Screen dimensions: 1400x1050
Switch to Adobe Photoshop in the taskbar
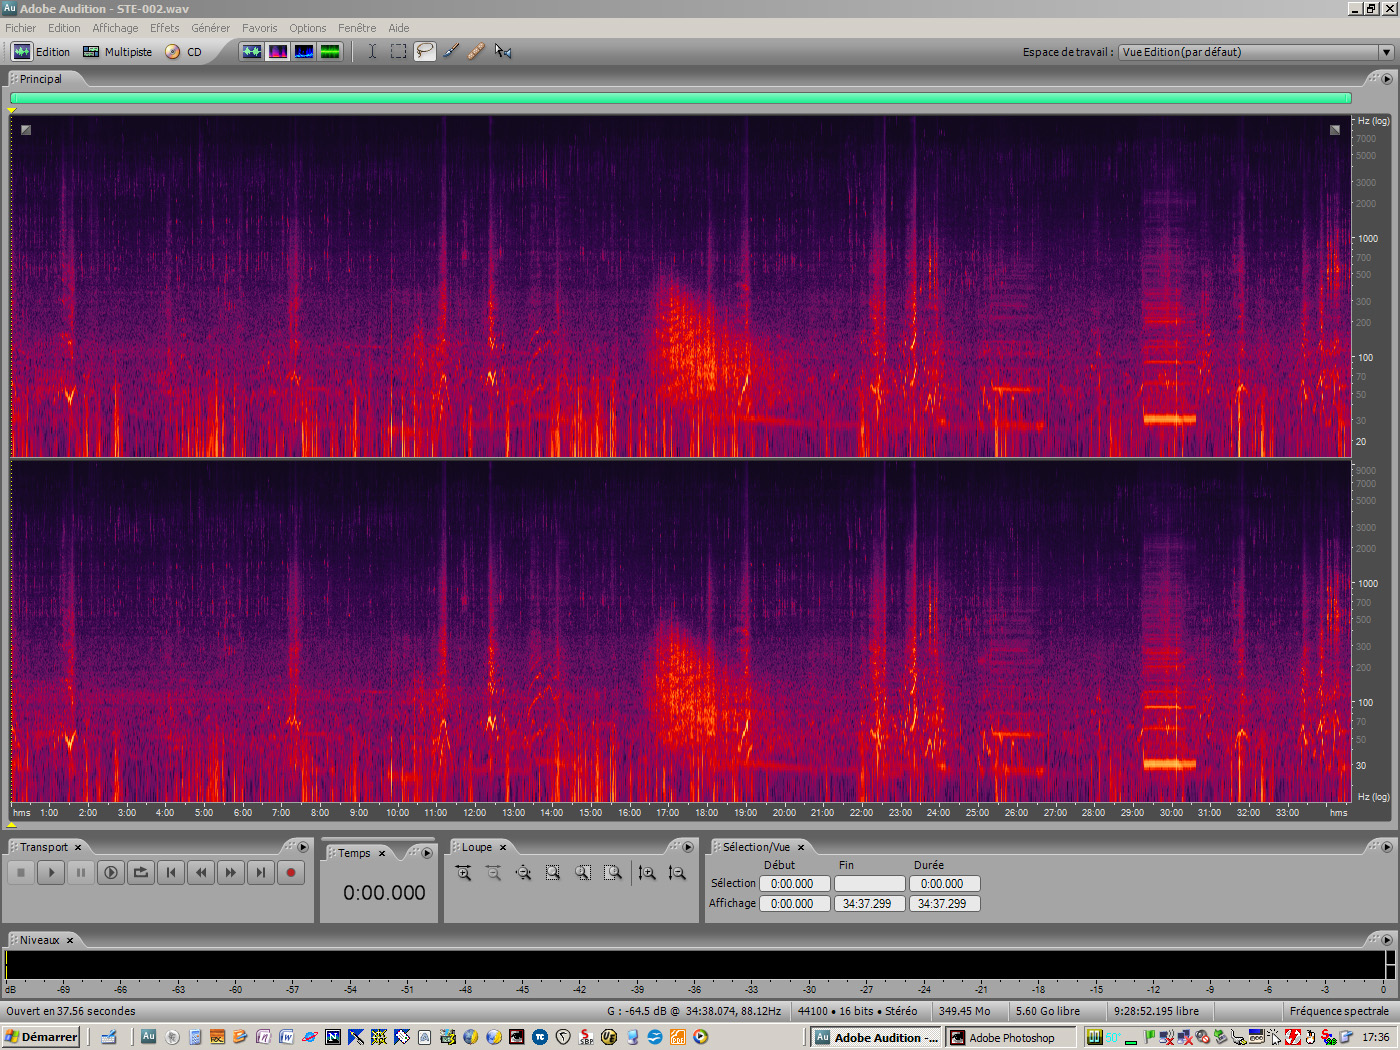tap(1010, 1037)
